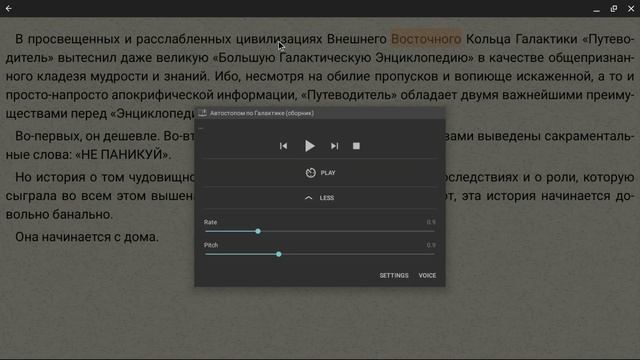Start reading with the play triangle button
640x360 pixels.
coord(310,146)
